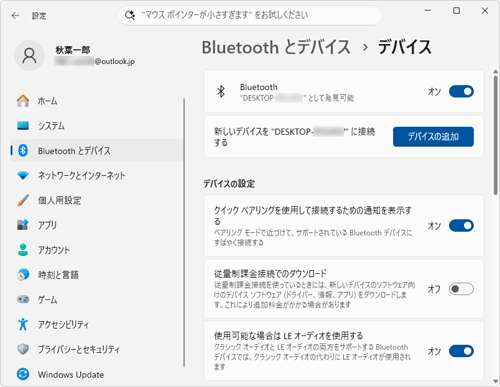Click the アプリ icon
The height and width of the screenshot is (387, 500).
click(x=23, y=225)
